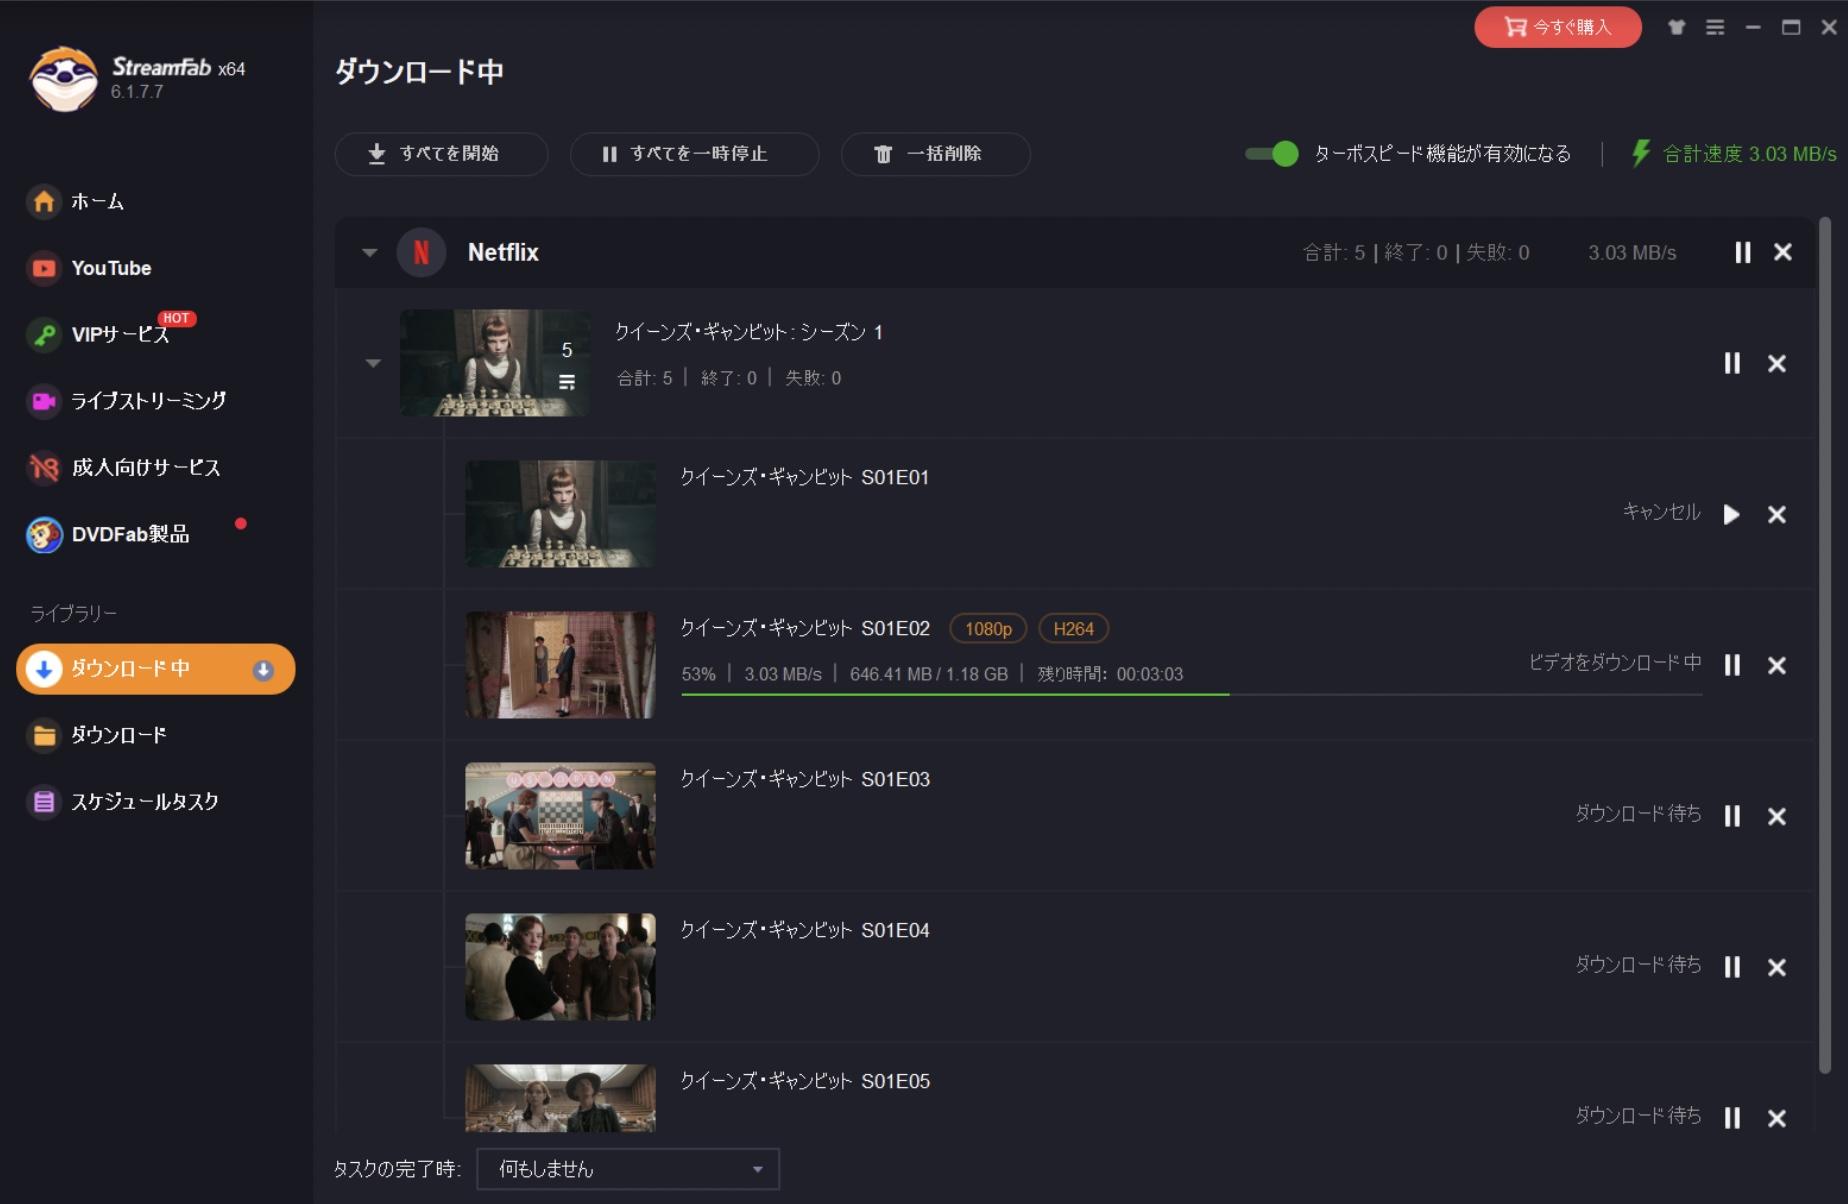The width and height of the screenshot is (1848, 1204).
Task: Click the 残り時間 00:03:03 text
Action: (x=1110, y=675)
